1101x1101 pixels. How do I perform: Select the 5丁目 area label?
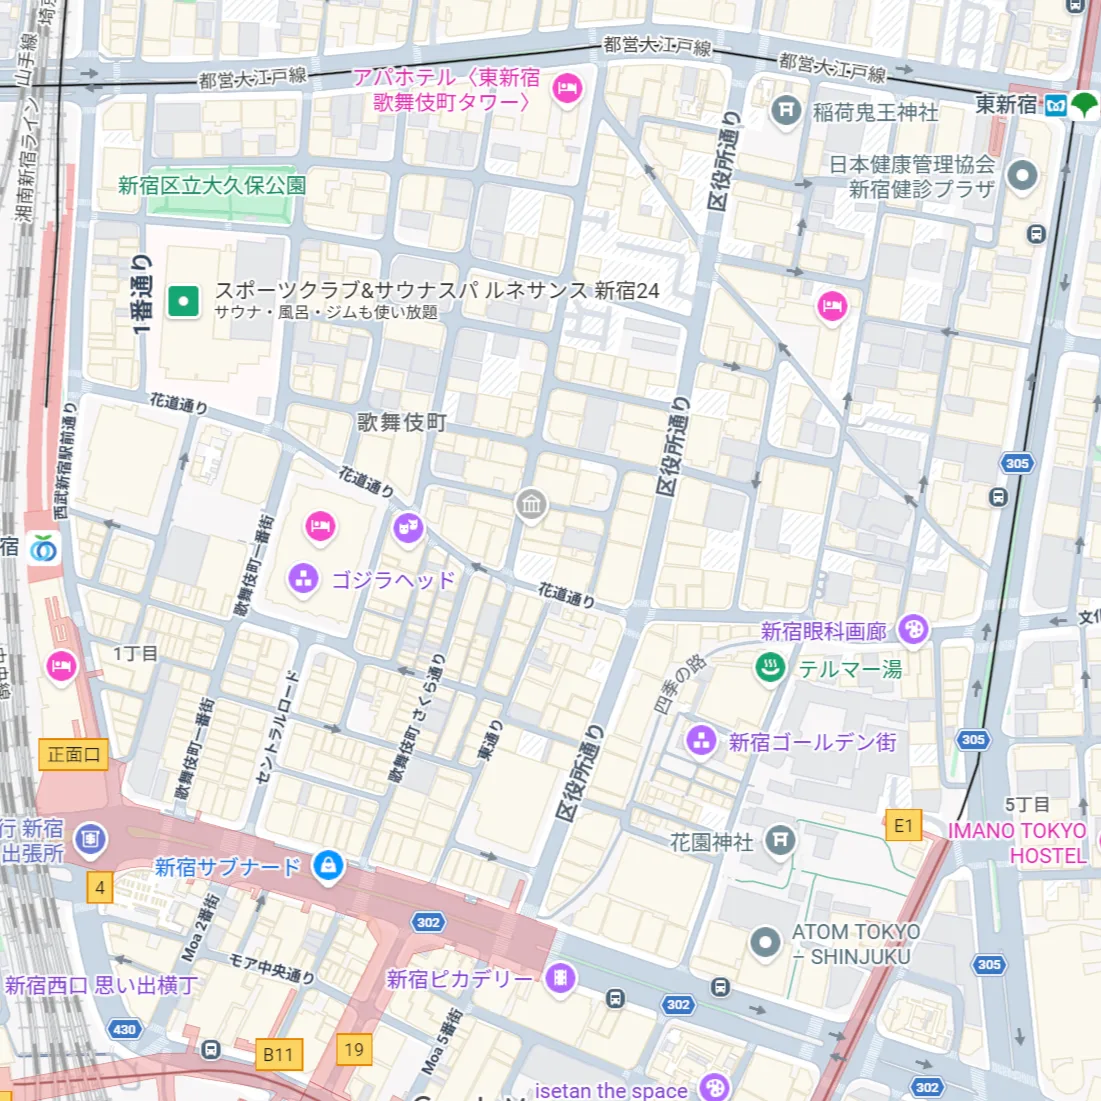pyautogui.click(x=1027, y=805)
